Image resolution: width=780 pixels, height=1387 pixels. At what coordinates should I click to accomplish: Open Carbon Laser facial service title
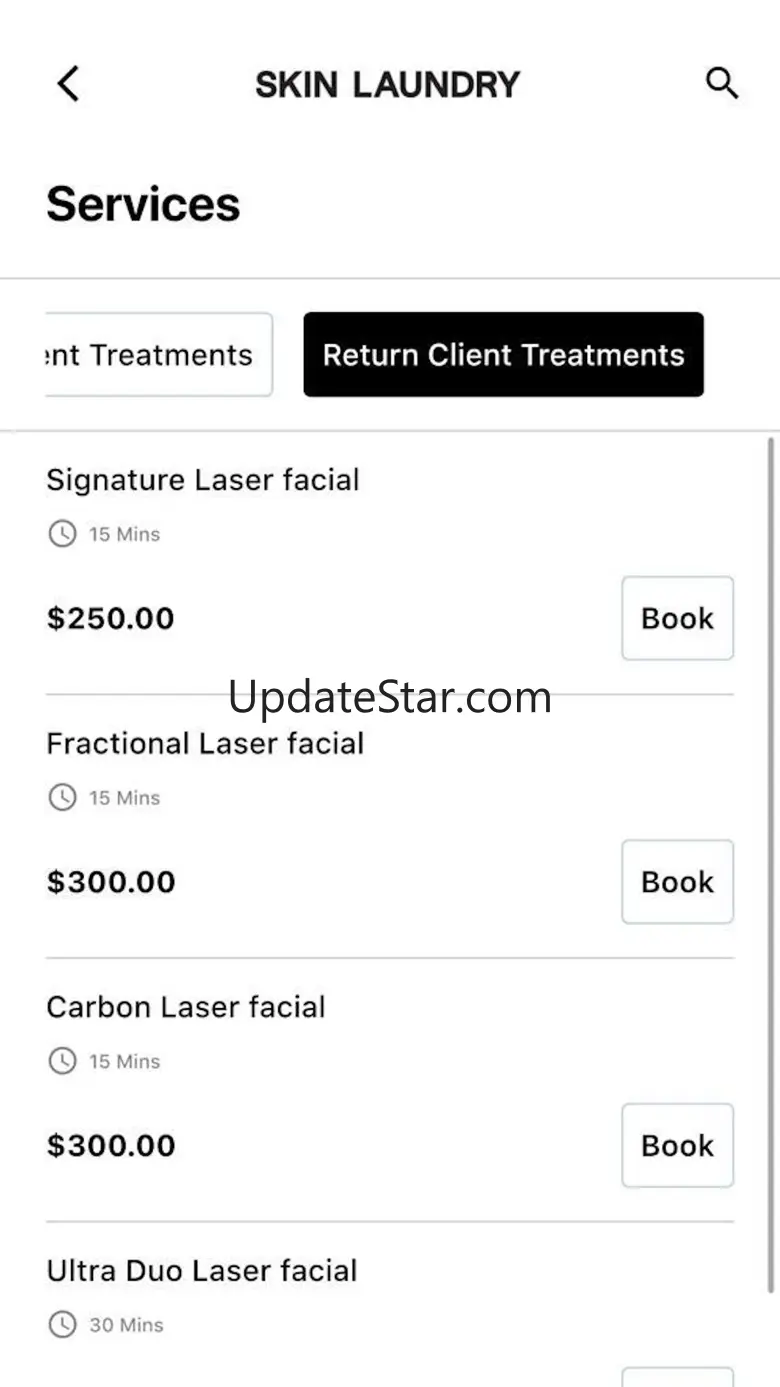click(x=186, y=1007)
